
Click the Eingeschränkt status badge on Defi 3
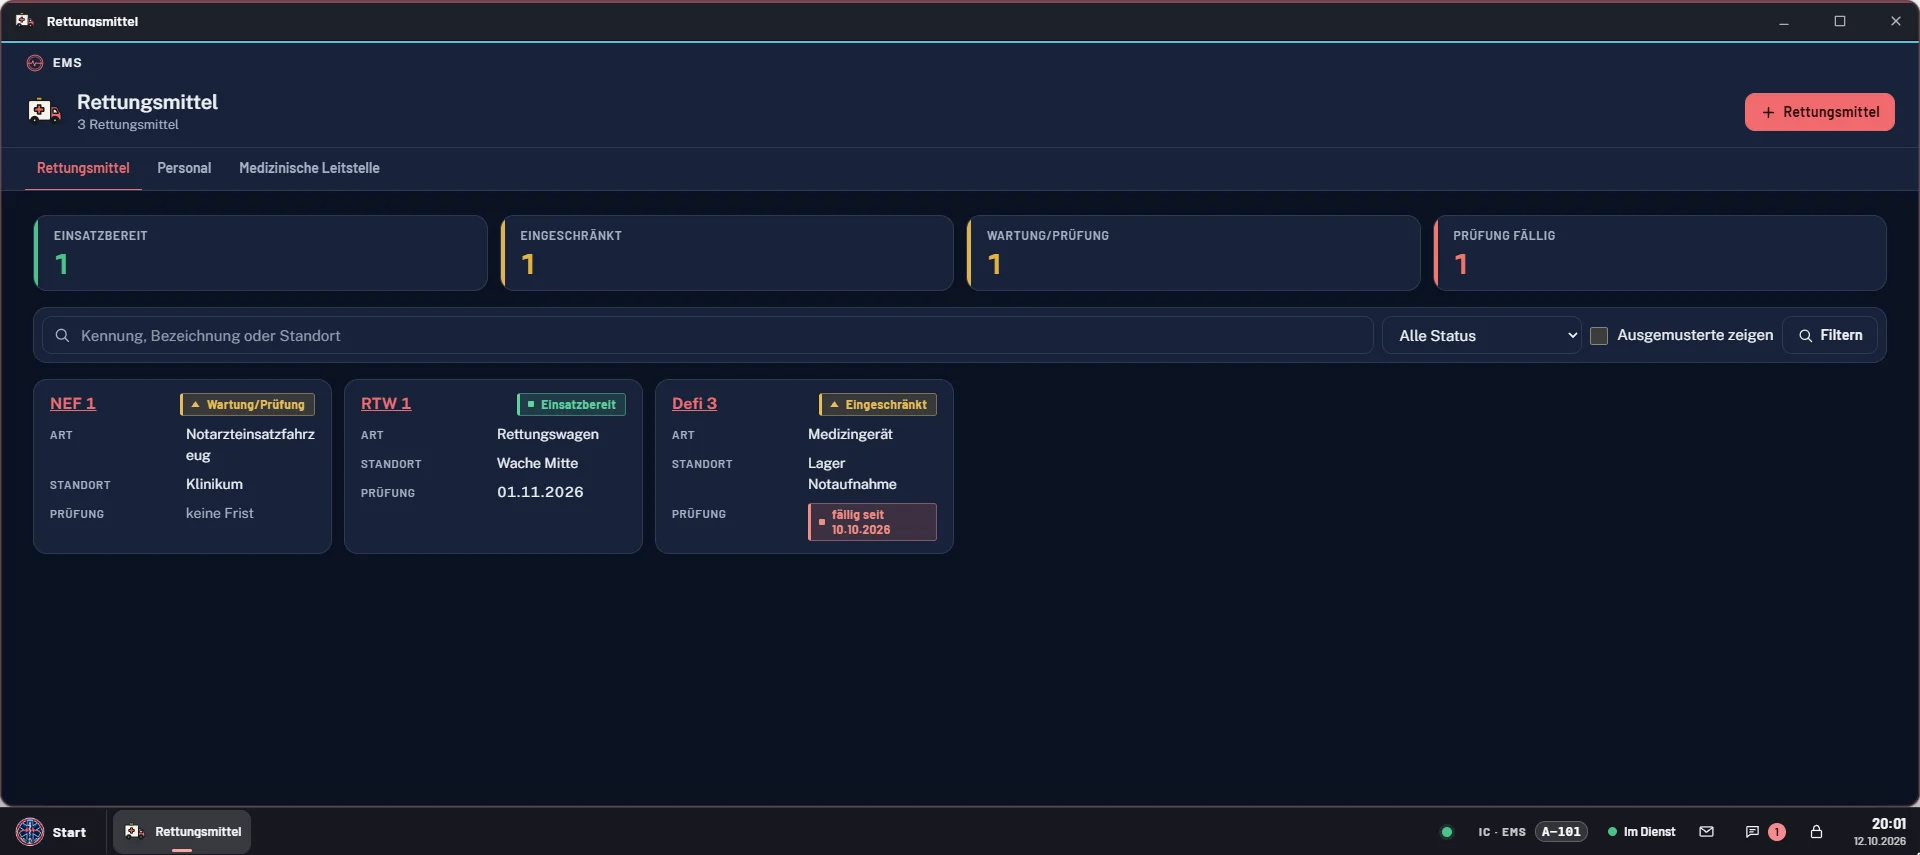[878, 405]
